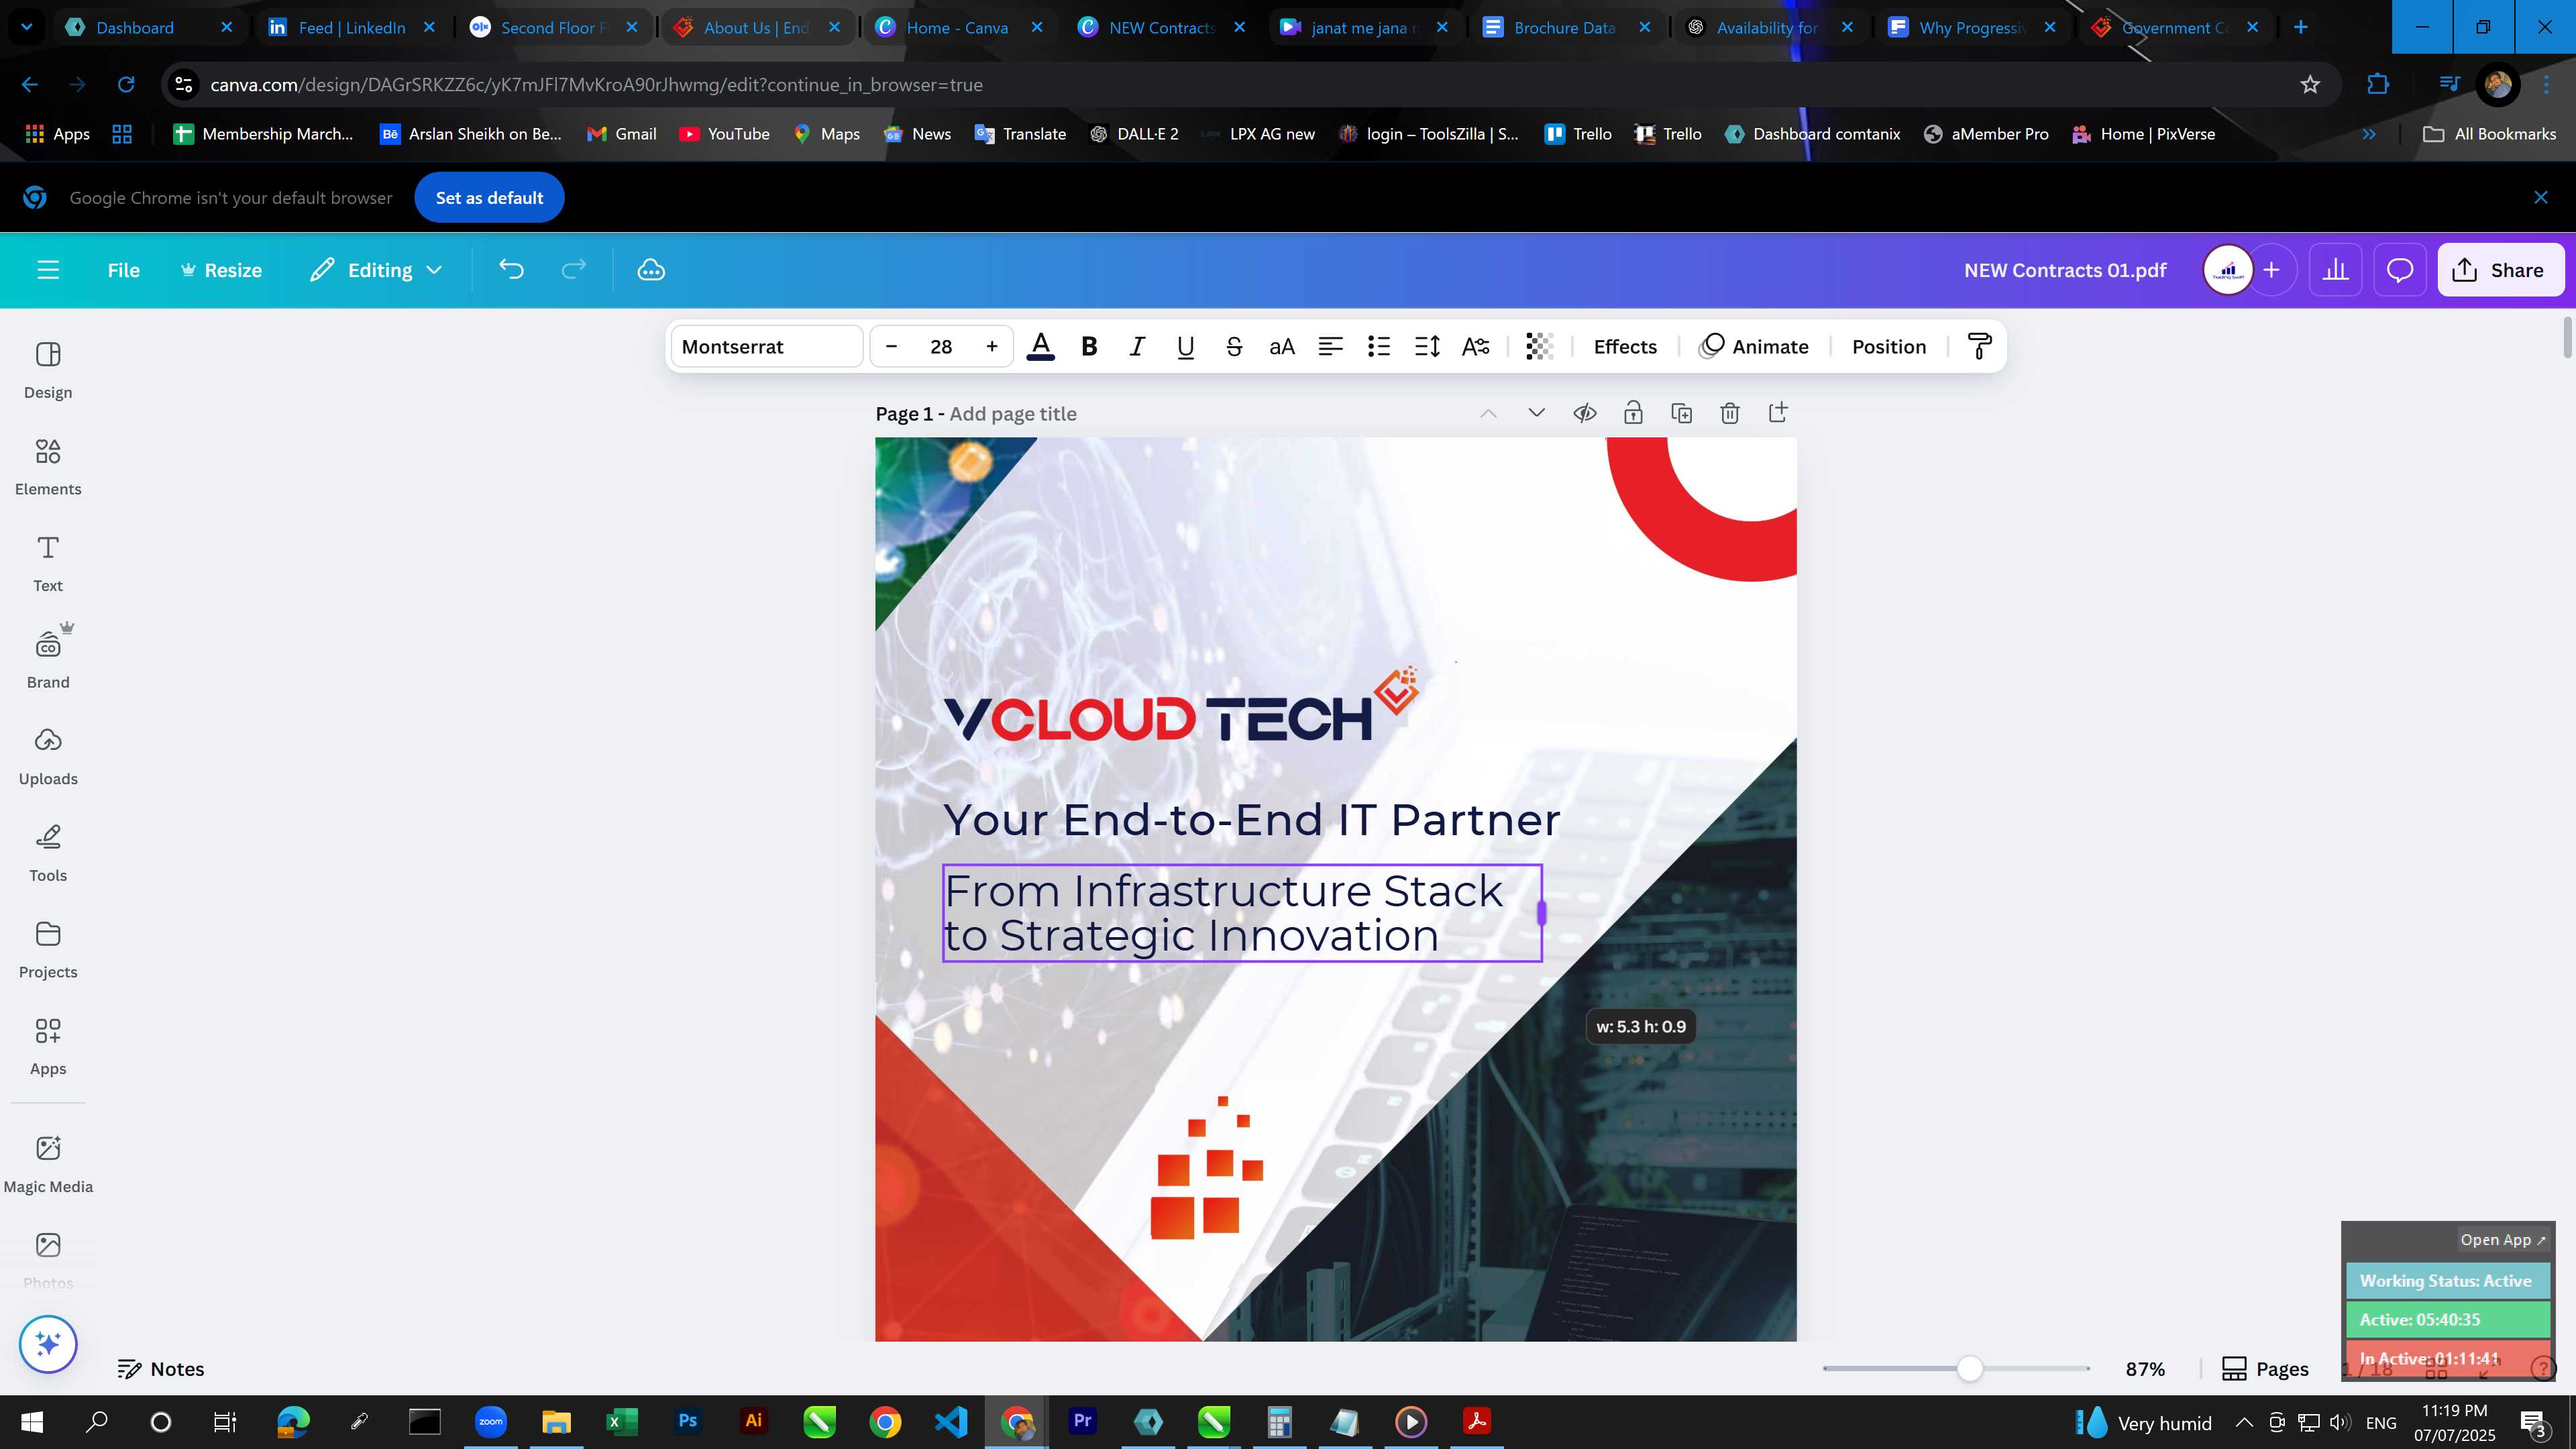Switch to Home - Canva tab
Image resolution: width=2576 pixels, height=1449 pixels.
(x=957, y=28)
